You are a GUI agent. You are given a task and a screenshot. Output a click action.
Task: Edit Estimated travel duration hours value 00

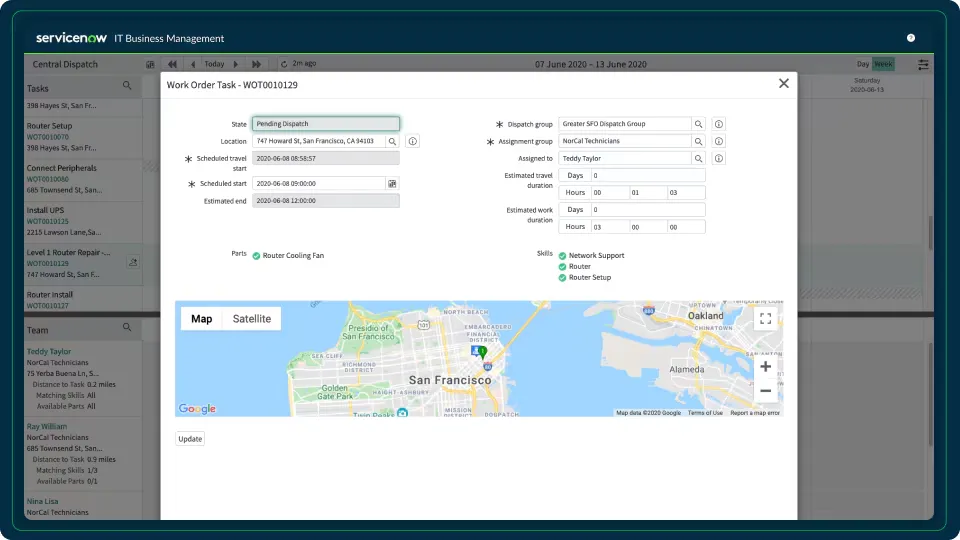pos(610,192)
